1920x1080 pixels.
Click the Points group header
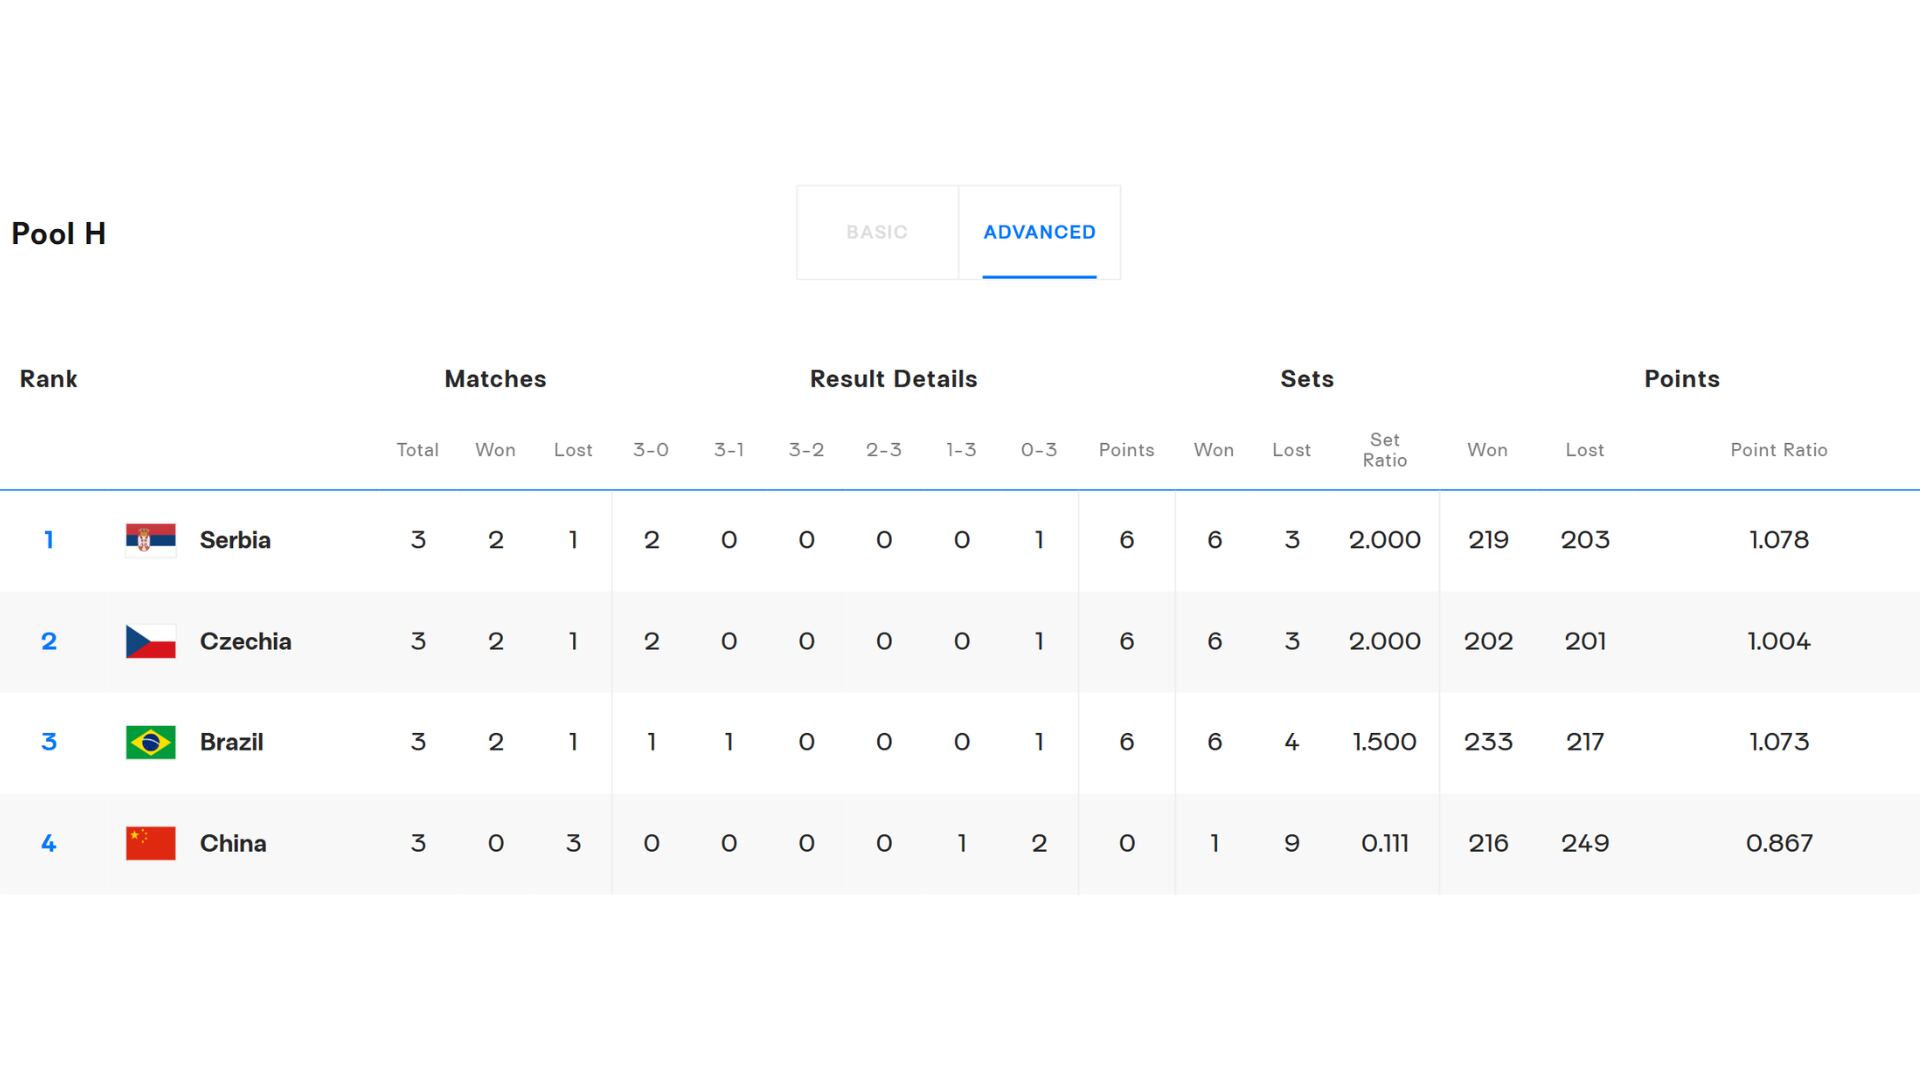pyautogui.click(x=1682, y=379)
